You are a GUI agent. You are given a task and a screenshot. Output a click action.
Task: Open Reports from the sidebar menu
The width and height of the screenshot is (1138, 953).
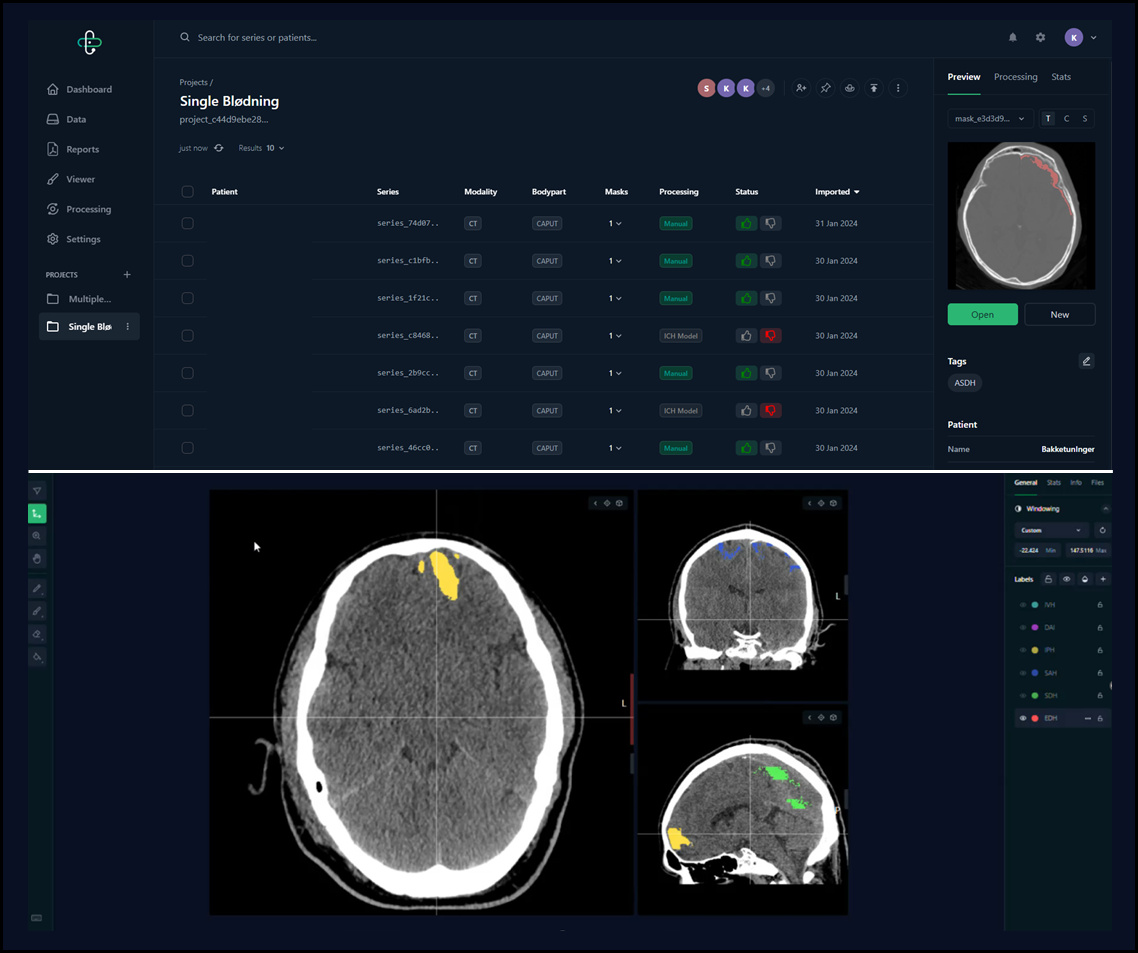pyautogui.click(x=82, y=149)
